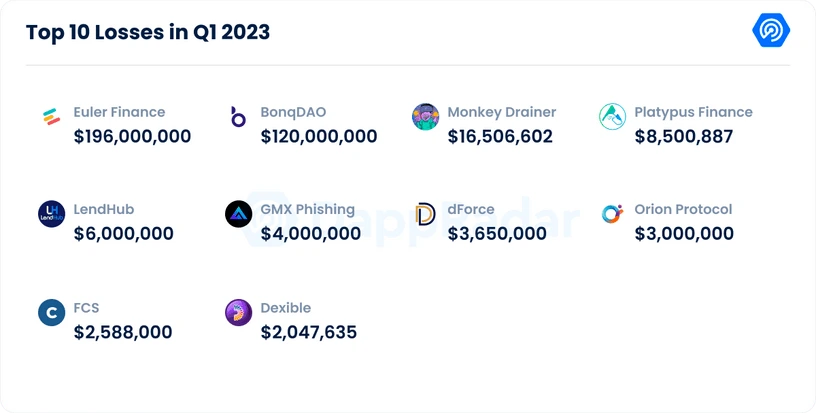Select the Platypus Finance label text

click(x=693, y=112)
